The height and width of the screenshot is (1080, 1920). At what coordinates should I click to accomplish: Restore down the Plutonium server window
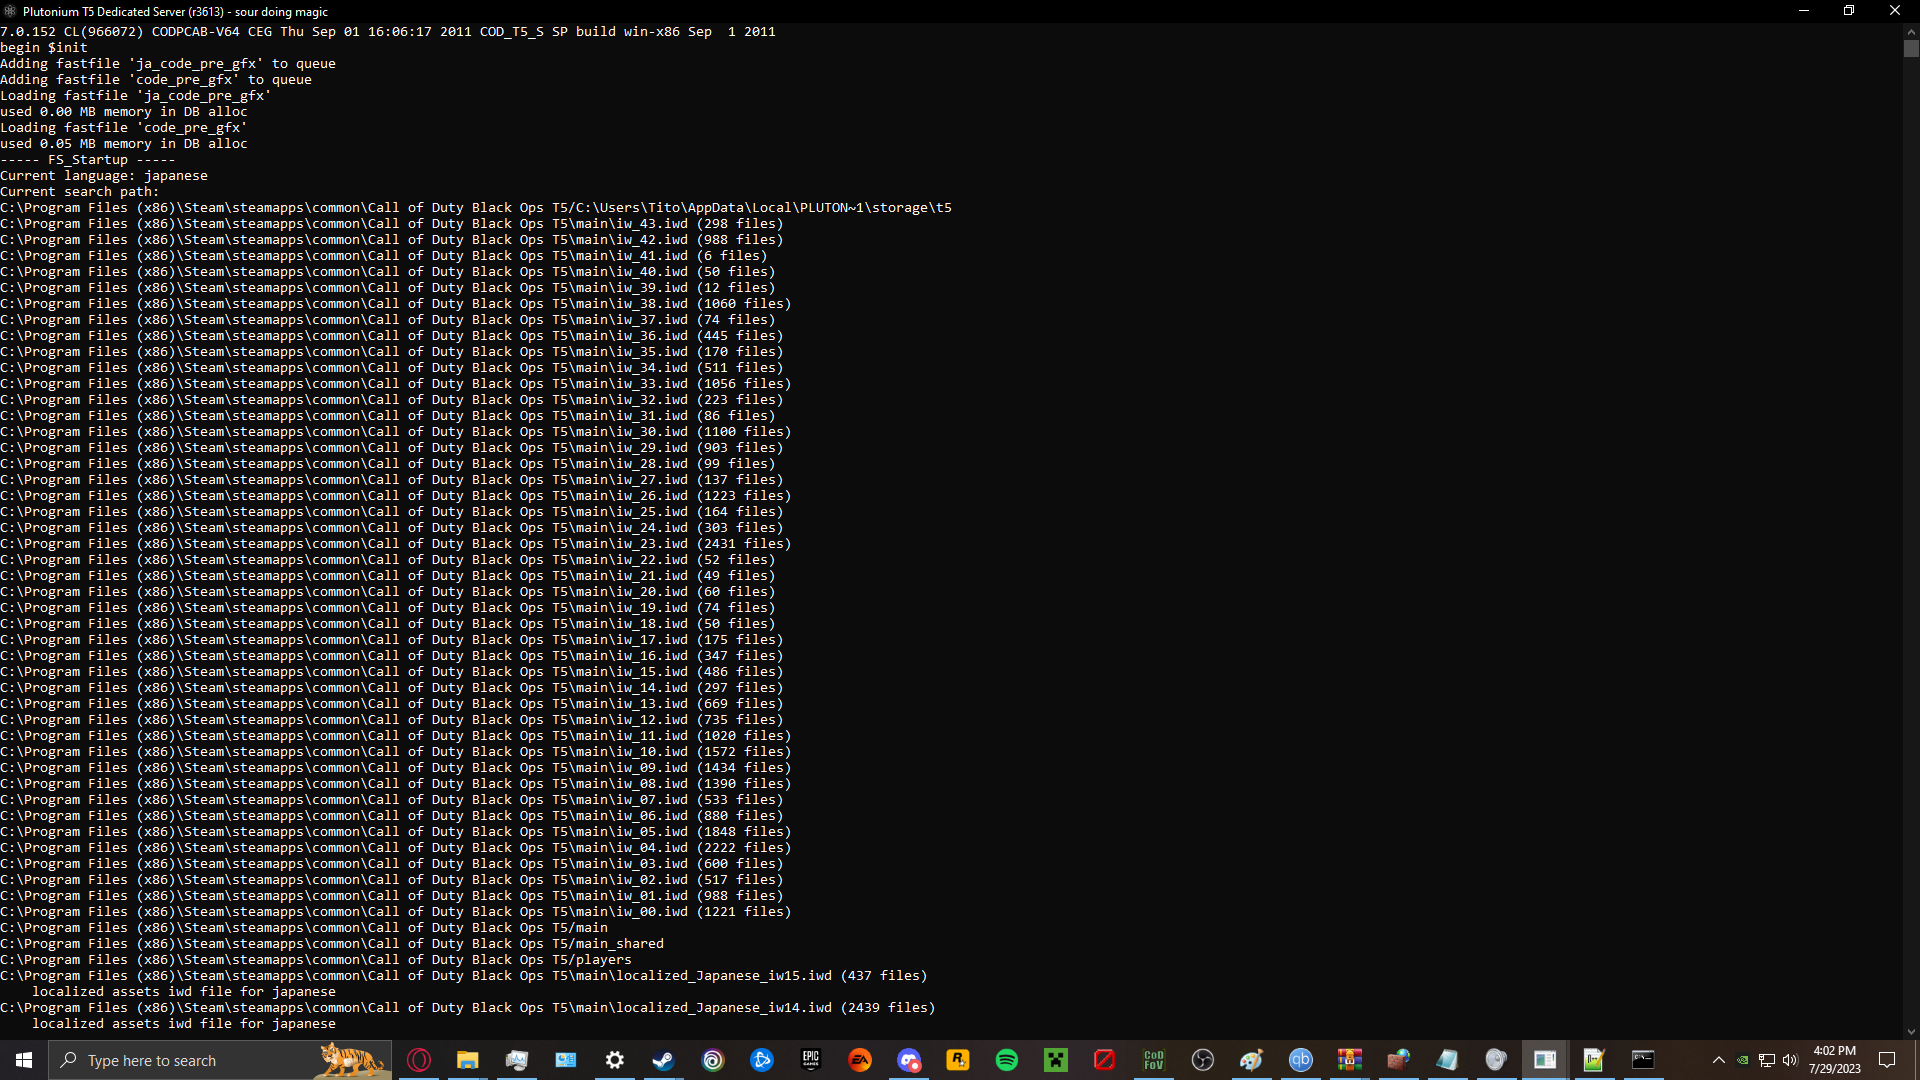[1849, 11]
